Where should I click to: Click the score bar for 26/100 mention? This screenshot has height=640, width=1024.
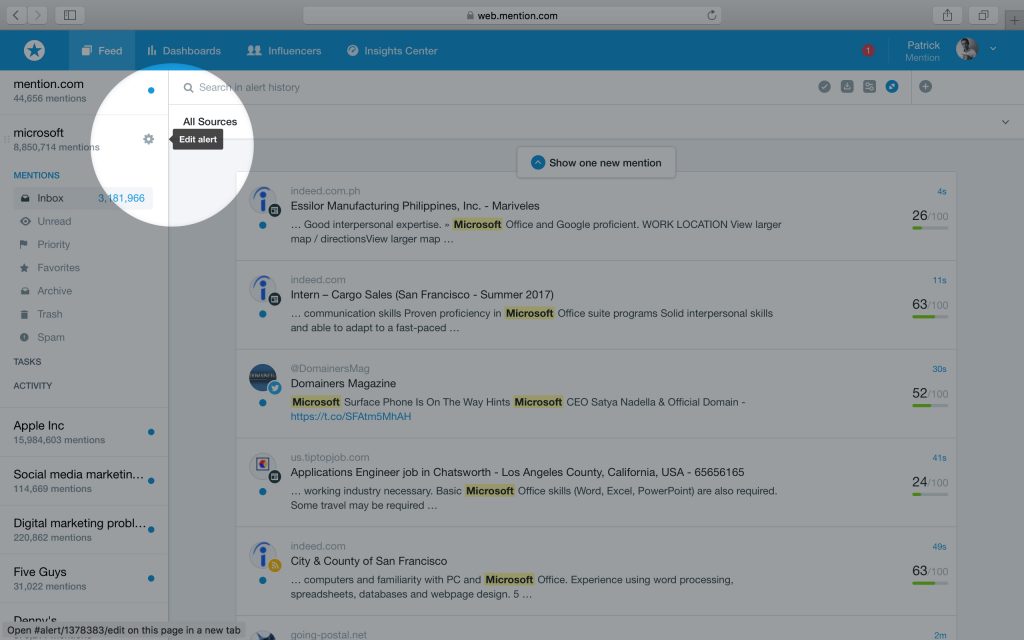(930, 228)
